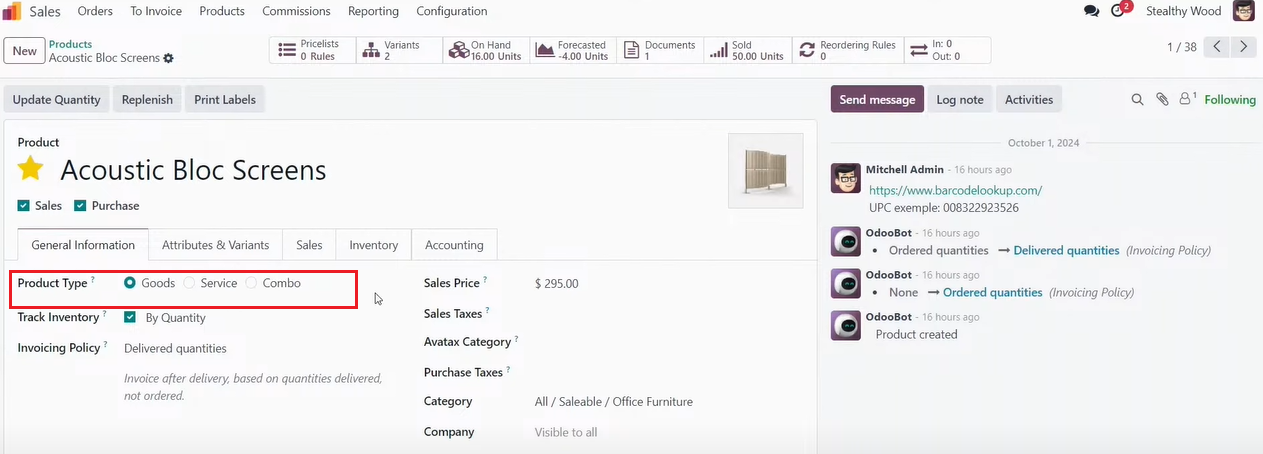Click the Log note button
This screenshot has height=454, width=1263.
(x=960, y=100)
